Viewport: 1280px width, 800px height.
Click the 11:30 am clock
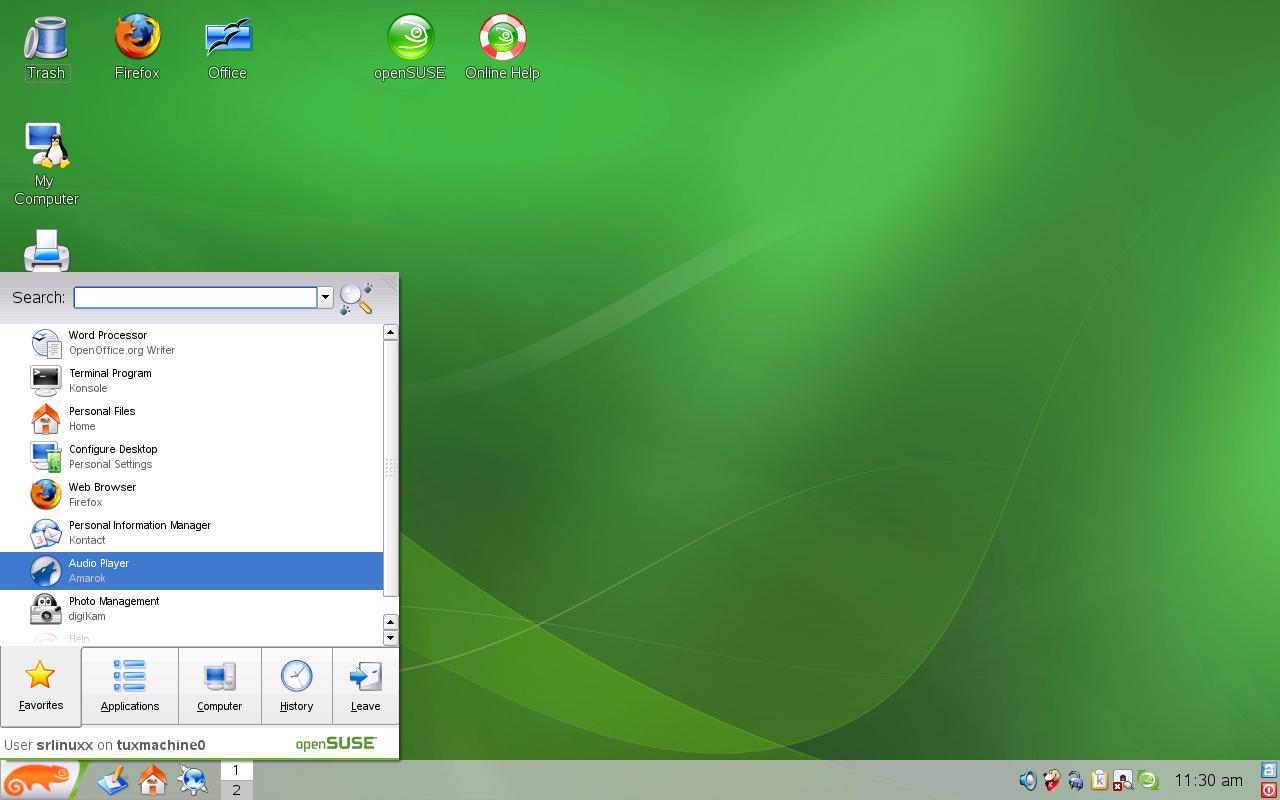tap(1209, 780)
